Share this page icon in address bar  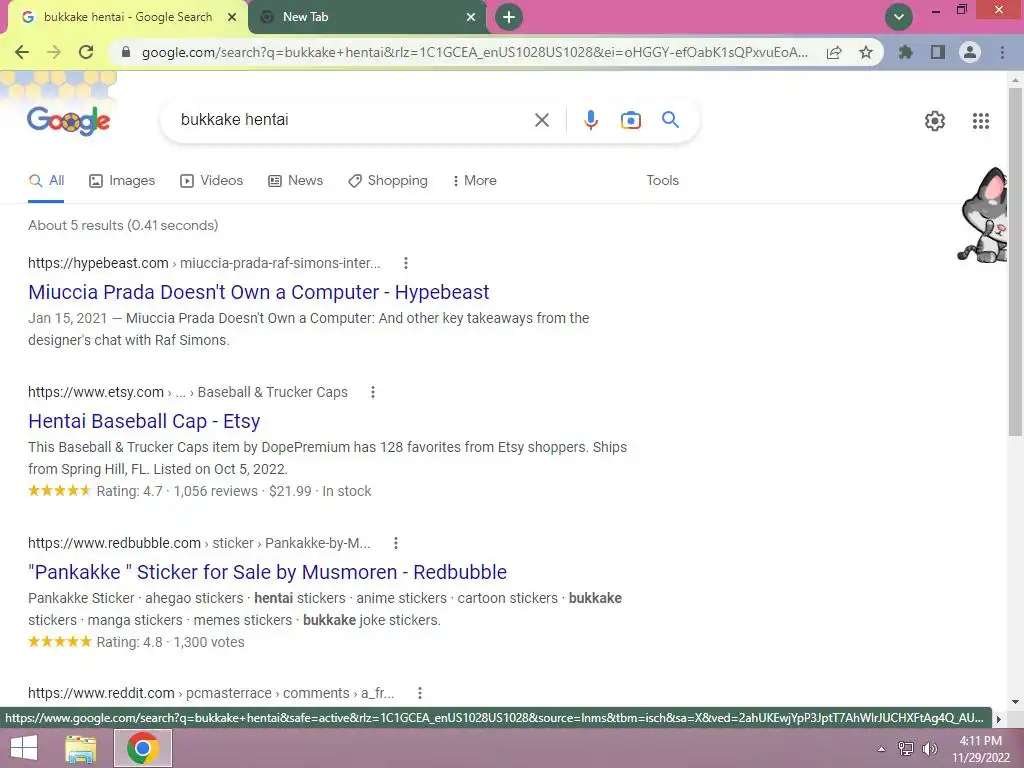tap(834, 52)
